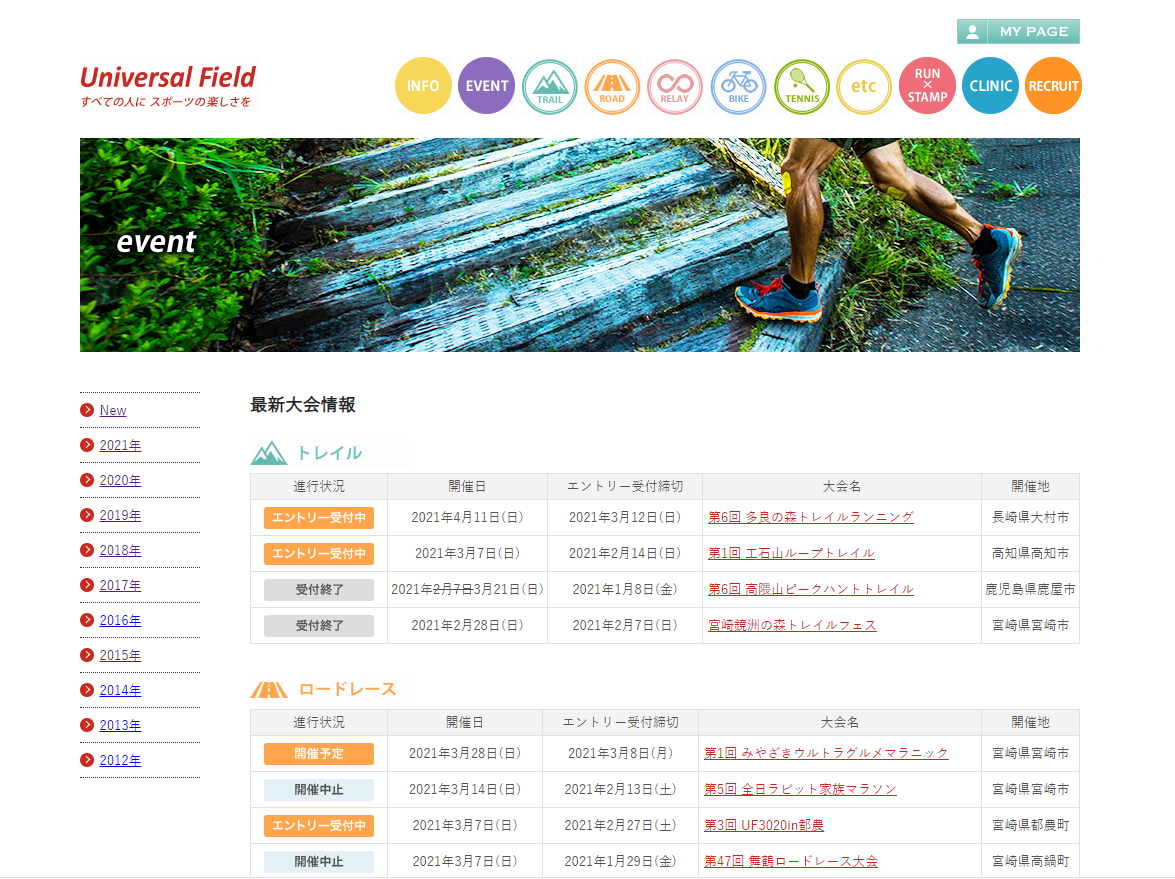Click the deadline cell 2021年1月8日(金)
Image resolution: width=1175 pixels, height=879 pixels.
(x=625, y=589)
